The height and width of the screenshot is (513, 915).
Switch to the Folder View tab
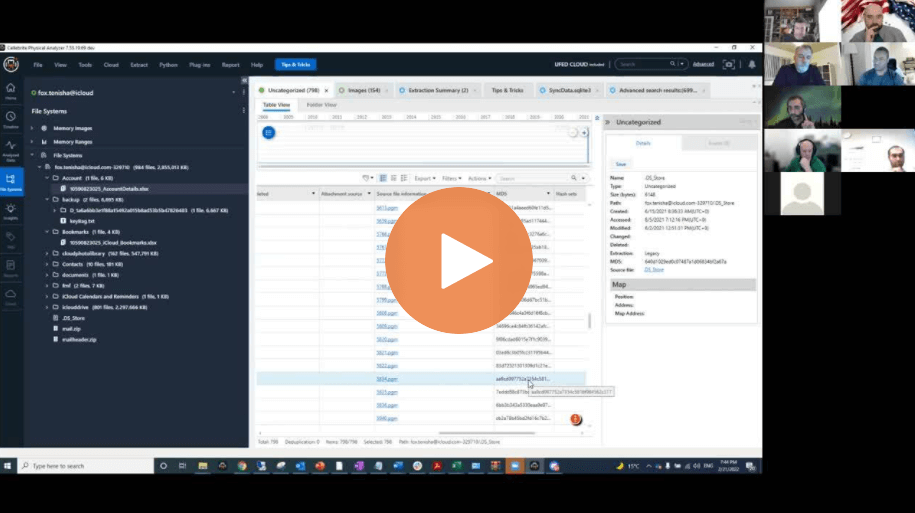[x=321, y=104]
